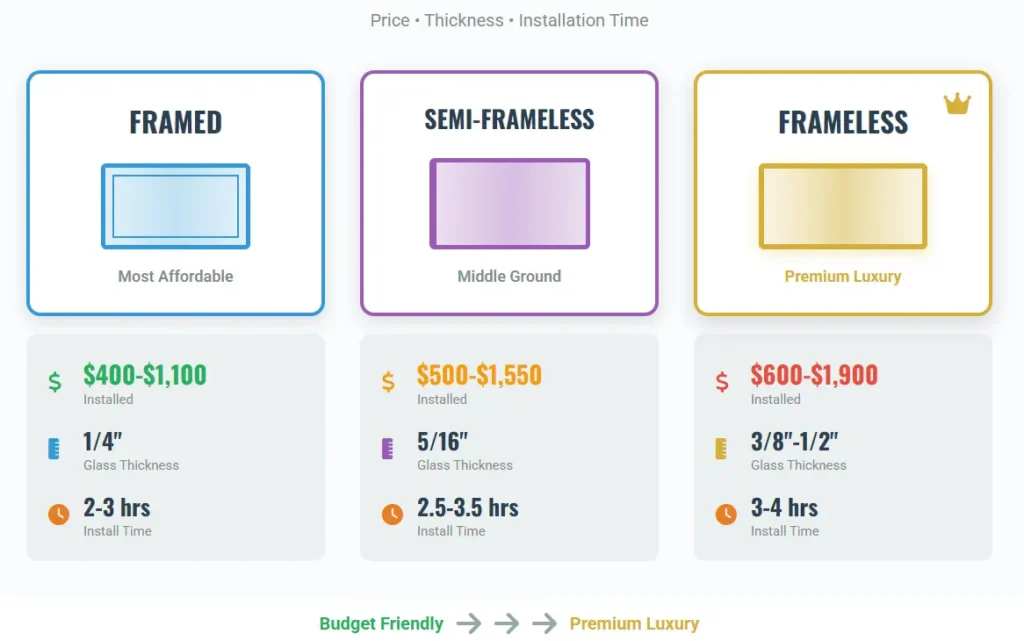Viewport: 1024px width, 641px height.
Task: Click the FRAMED card heading
Action: click(x=175, y=122)
